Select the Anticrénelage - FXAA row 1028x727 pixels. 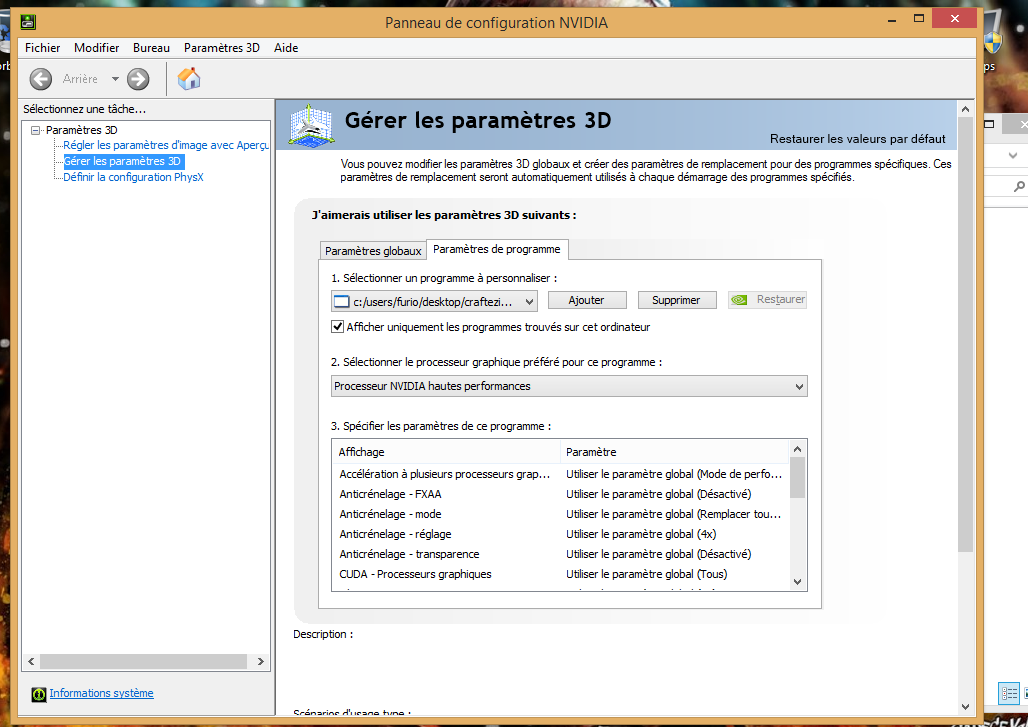coord(561,494)
